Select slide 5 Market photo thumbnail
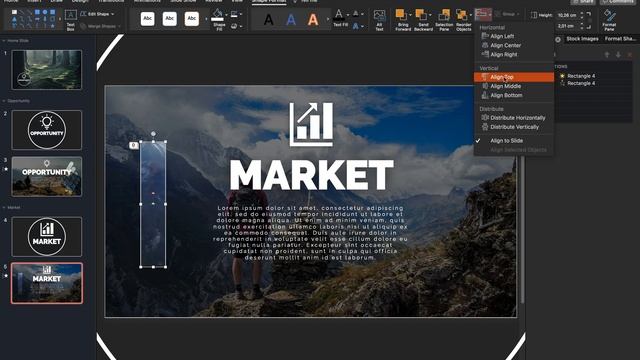This screenshot has width=640, height=360. (47, 283)
